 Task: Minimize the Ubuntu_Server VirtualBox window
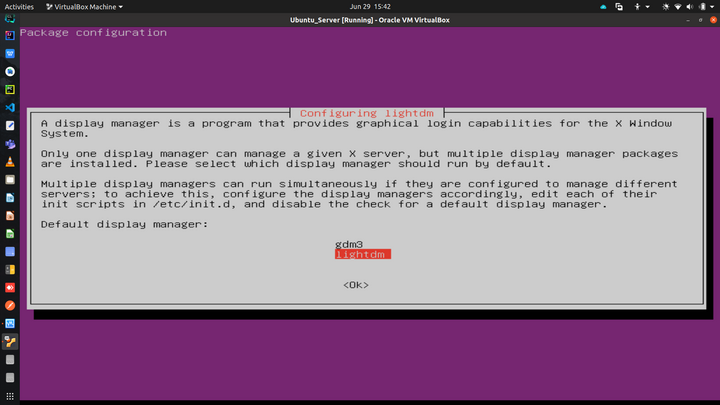pos(688,20)
